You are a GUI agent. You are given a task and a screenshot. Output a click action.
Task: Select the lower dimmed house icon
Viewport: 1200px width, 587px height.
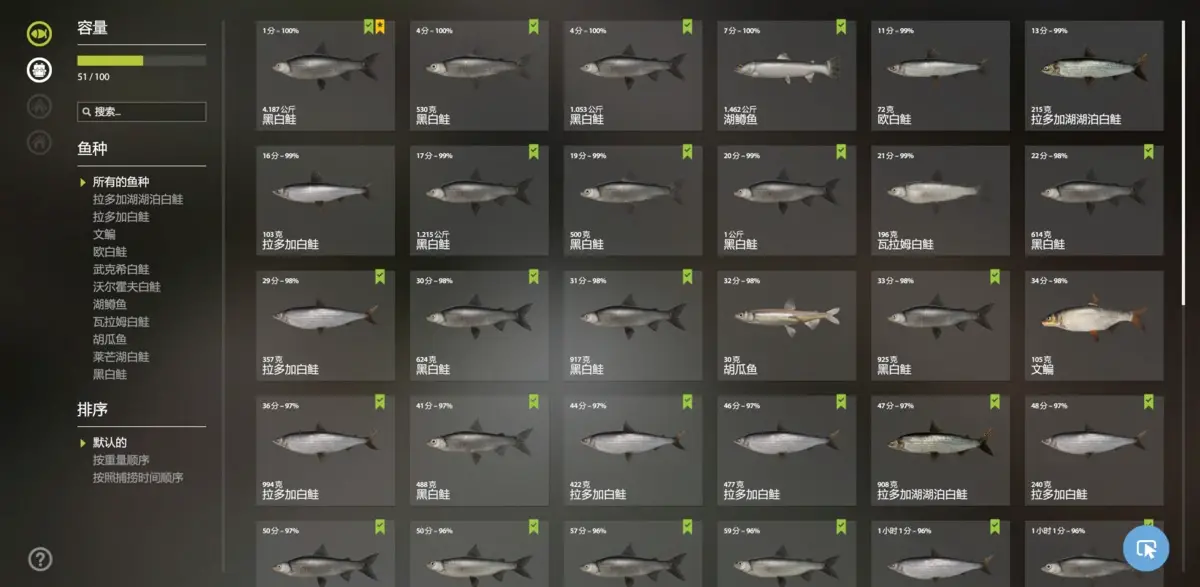click(x=39, y=143)
